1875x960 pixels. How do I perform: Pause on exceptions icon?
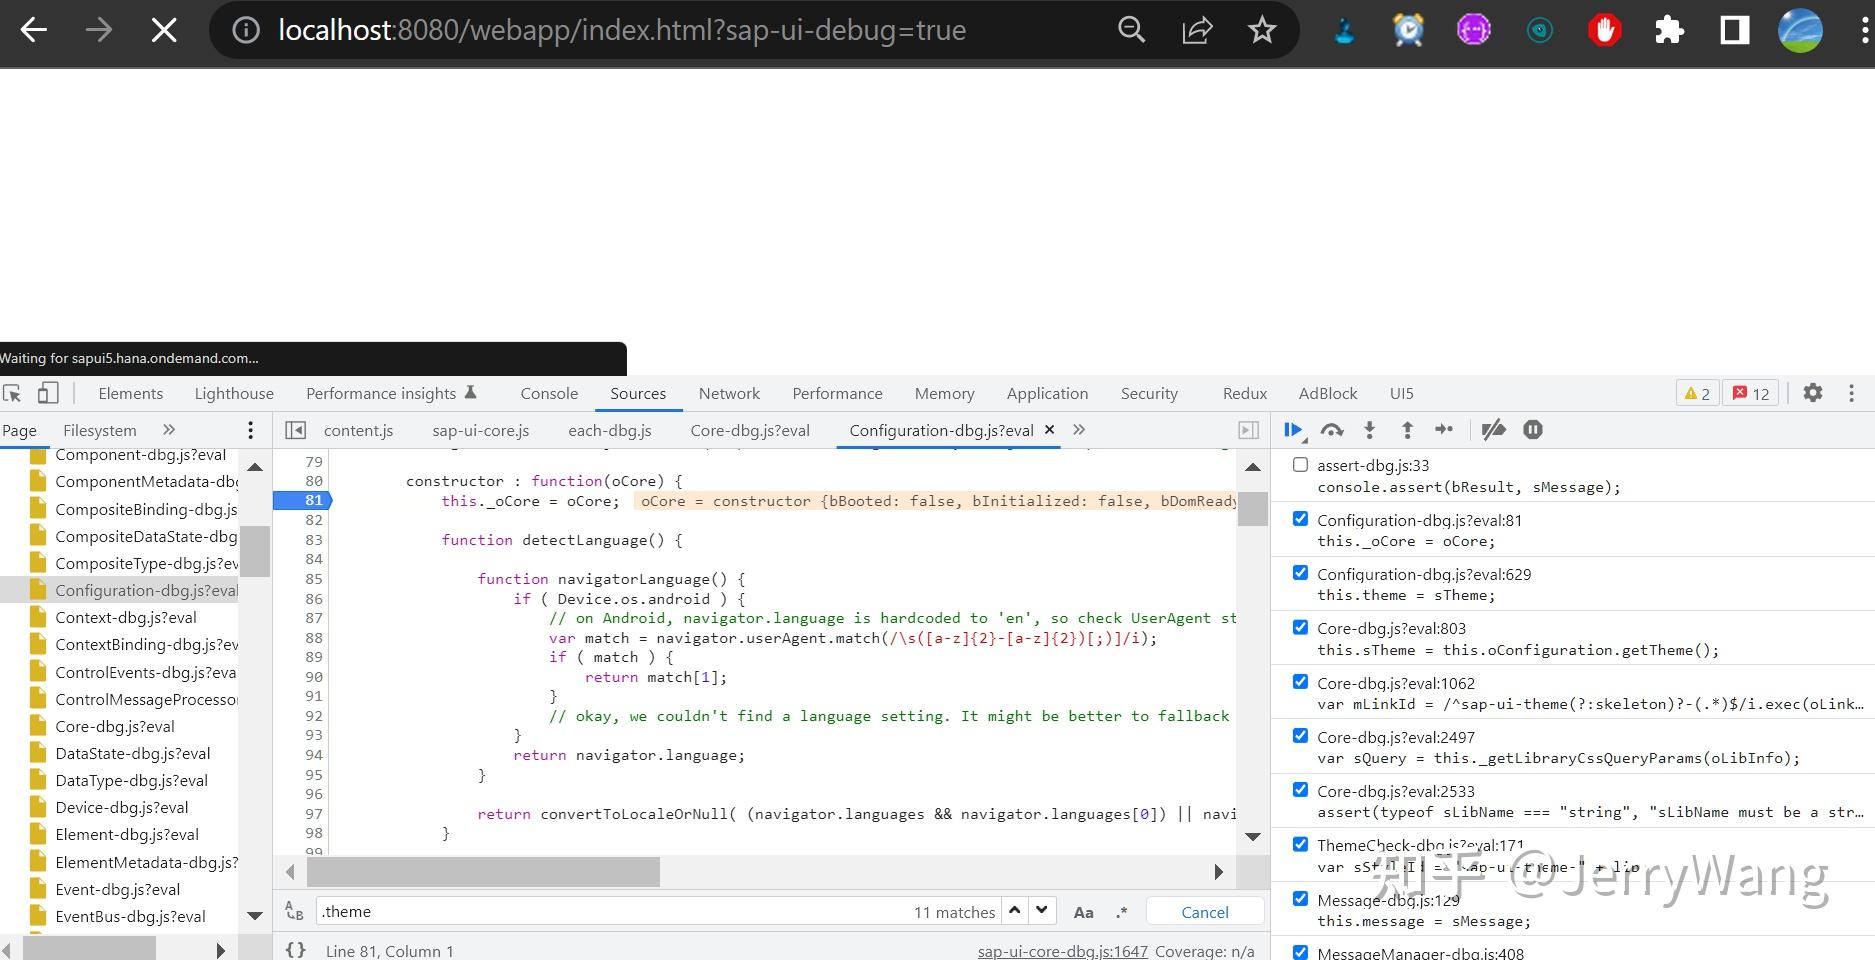(1533, 430)
